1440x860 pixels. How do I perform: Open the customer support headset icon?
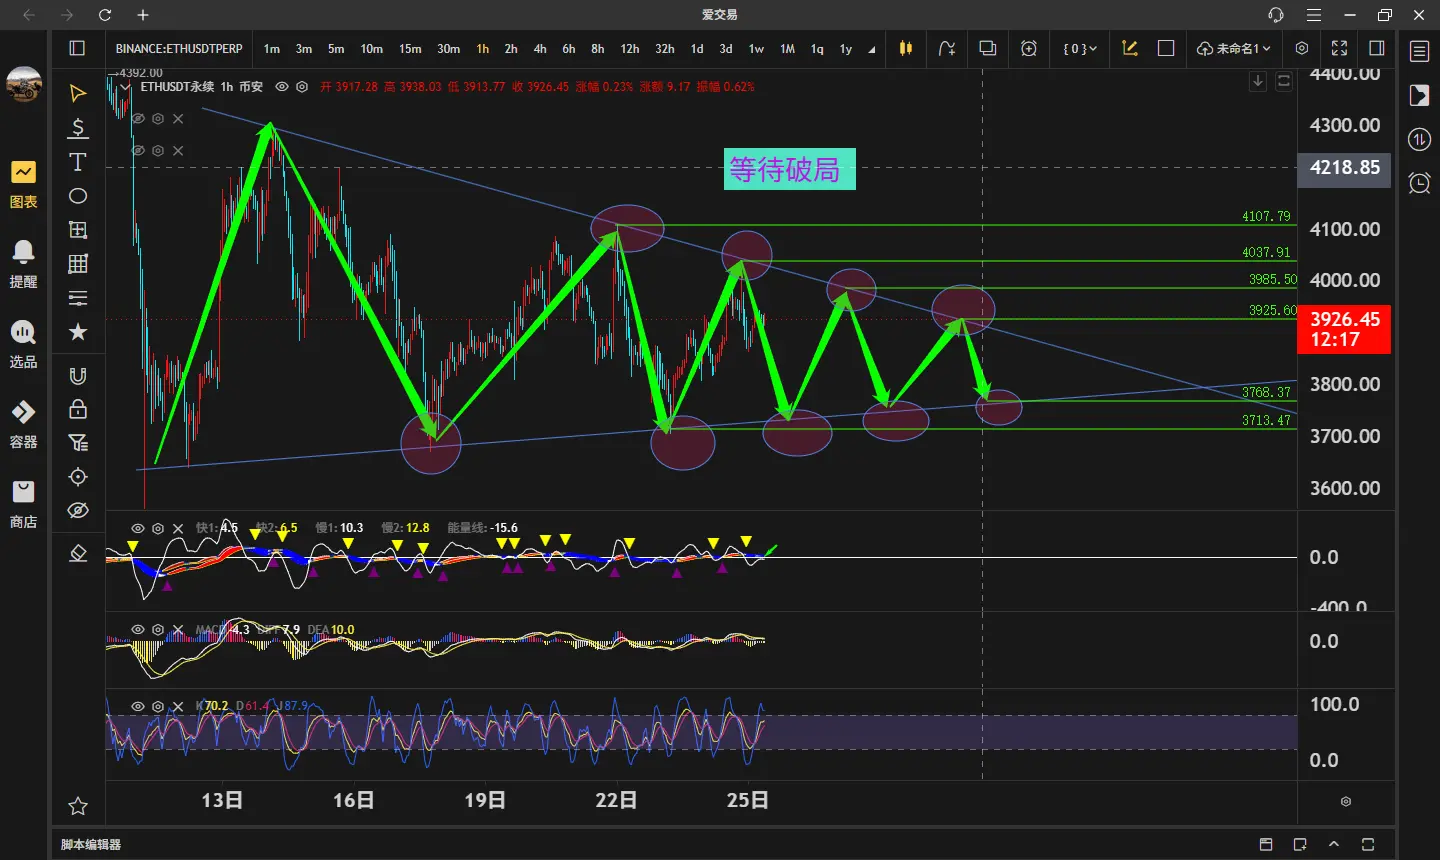click(x=1276, y=15)
